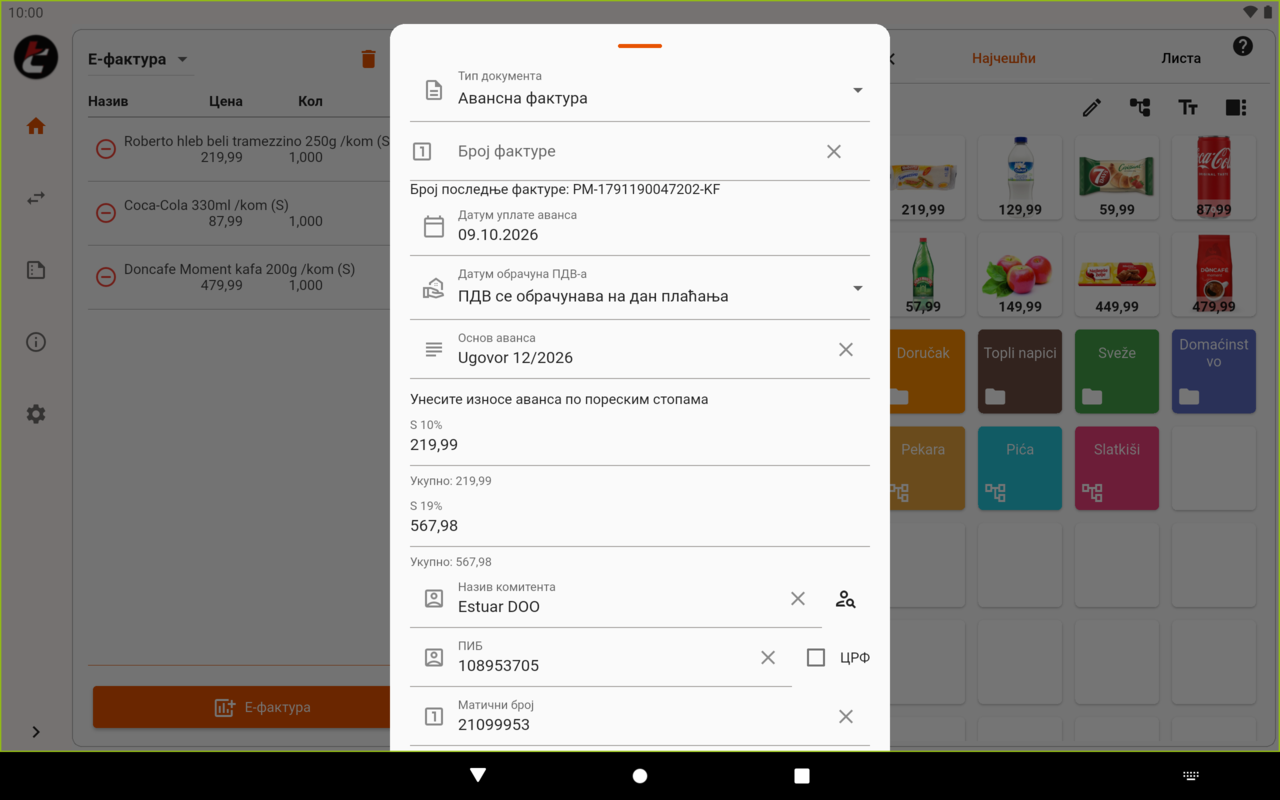This screenshot has height=800, width=1280.
Task: Select the water bottle product 129,99
Action: tap(1020, 178)
